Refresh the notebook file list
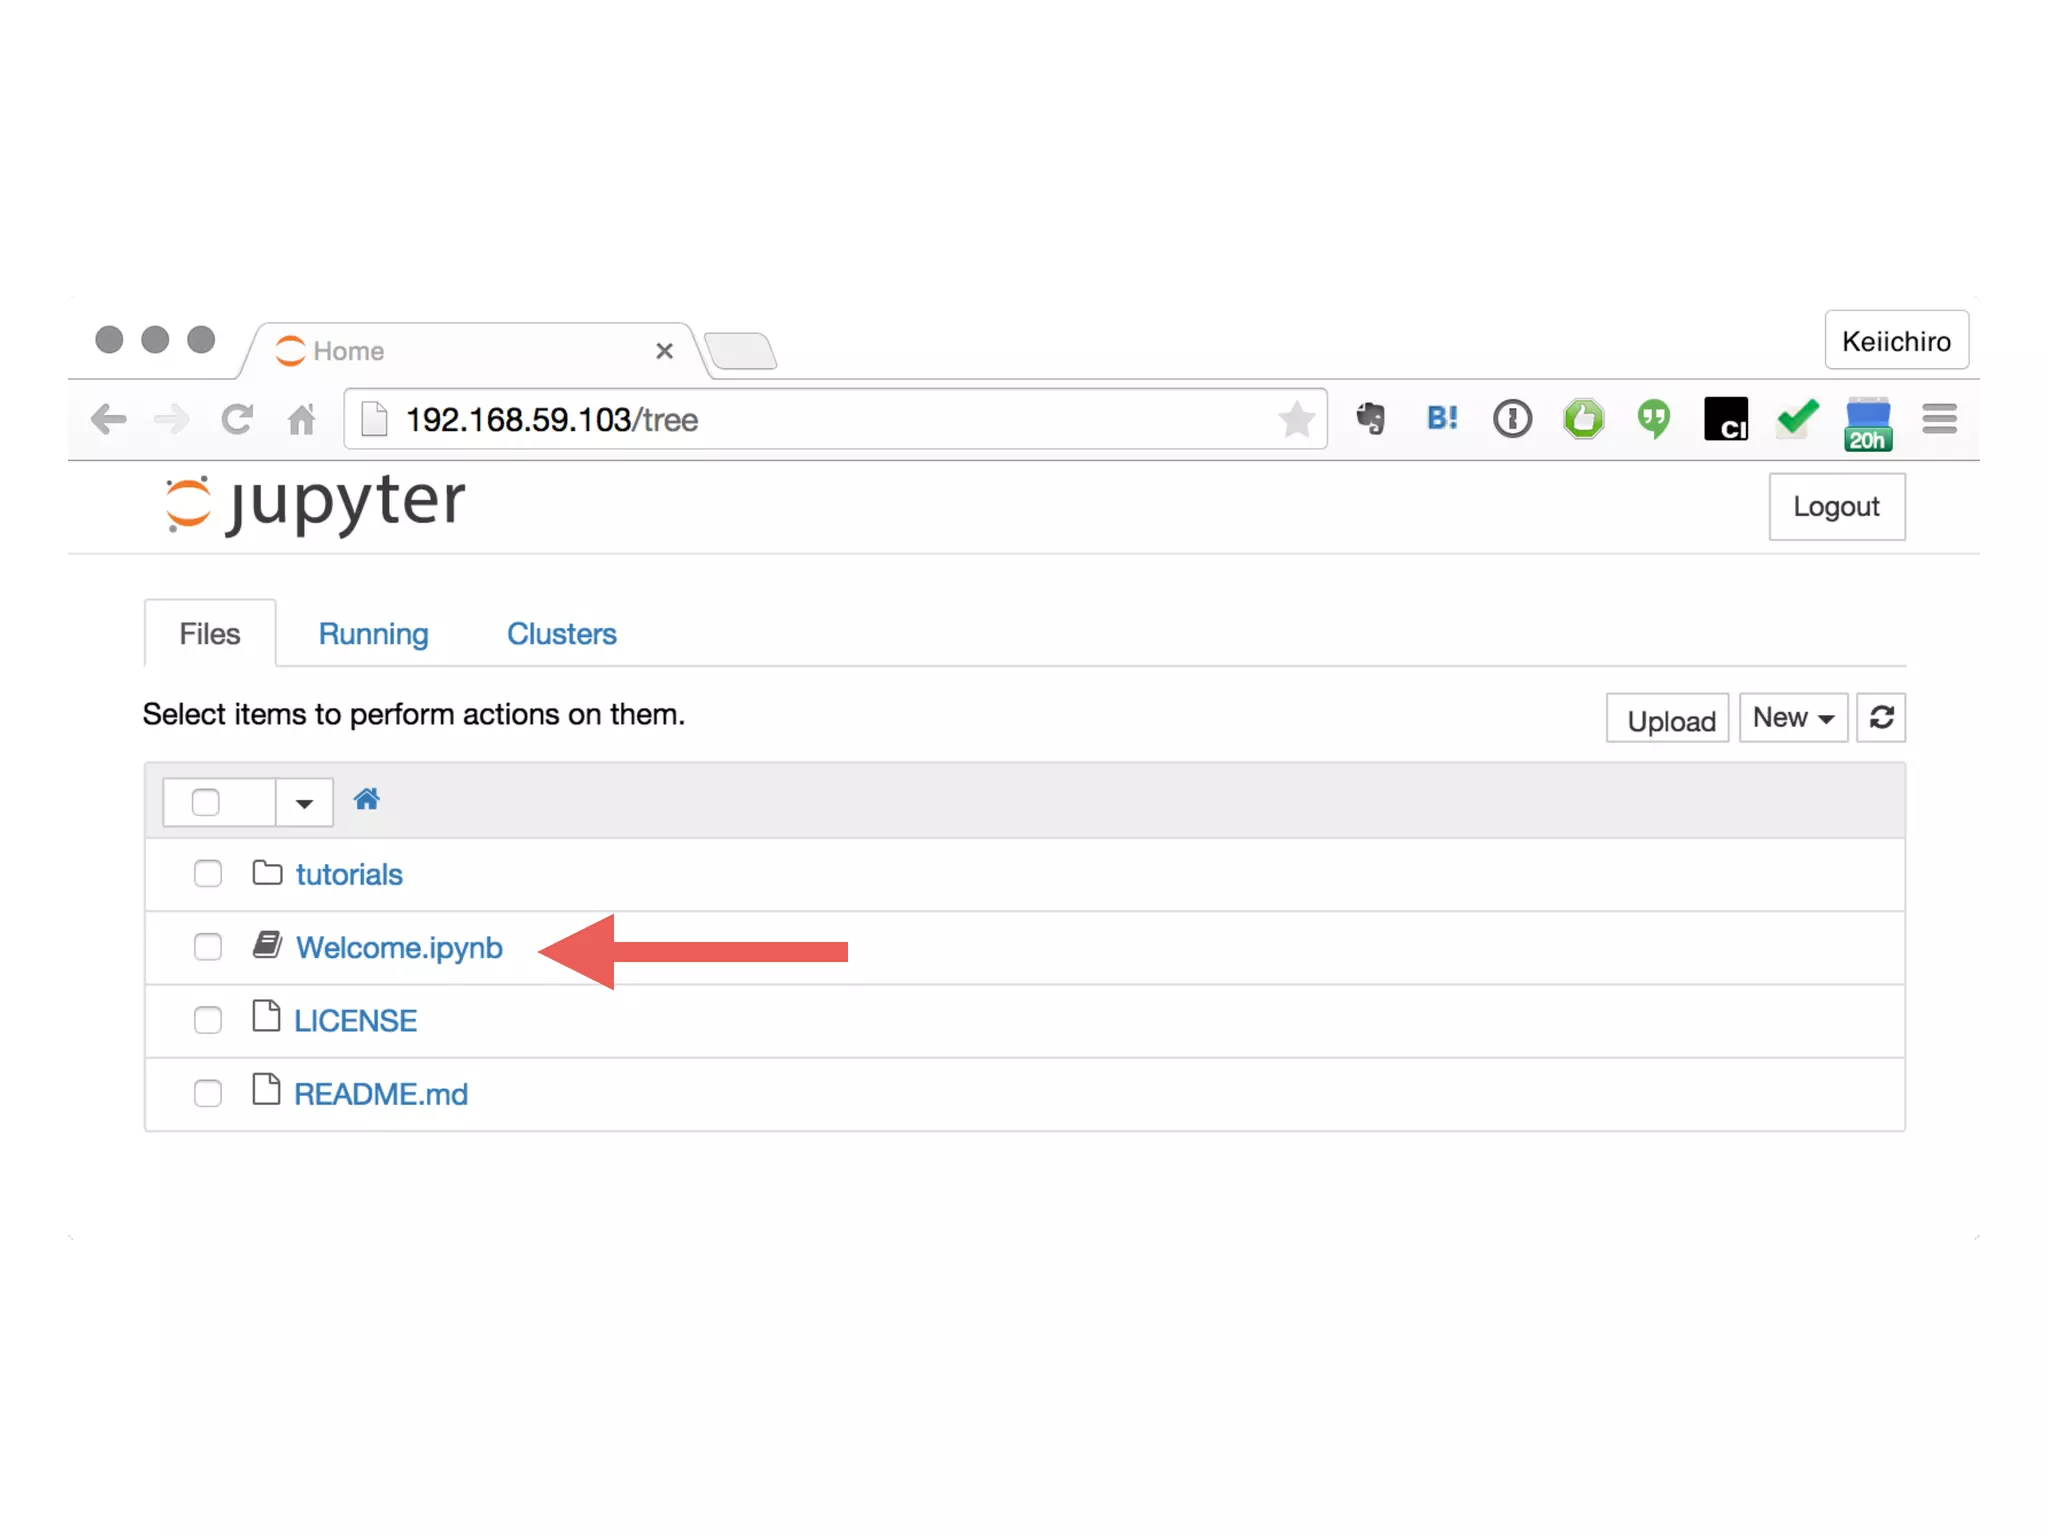2048x1536 pixels. pyautogui.click(x=1881, y=718)
